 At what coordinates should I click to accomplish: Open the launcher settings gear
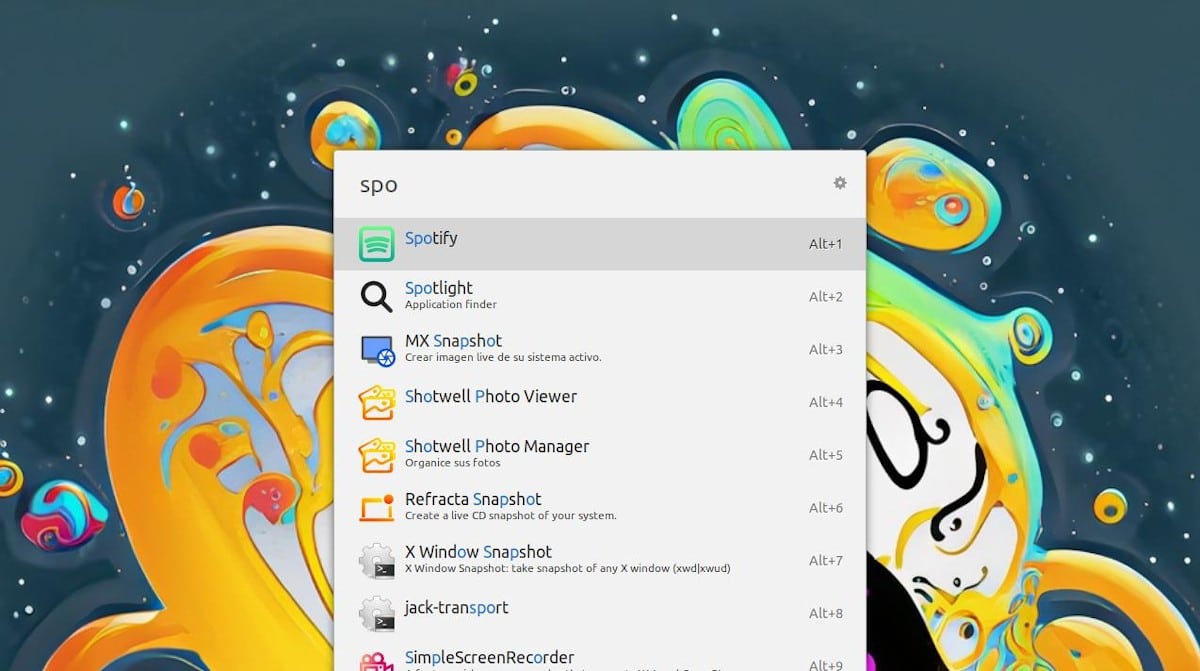(839, 183)
